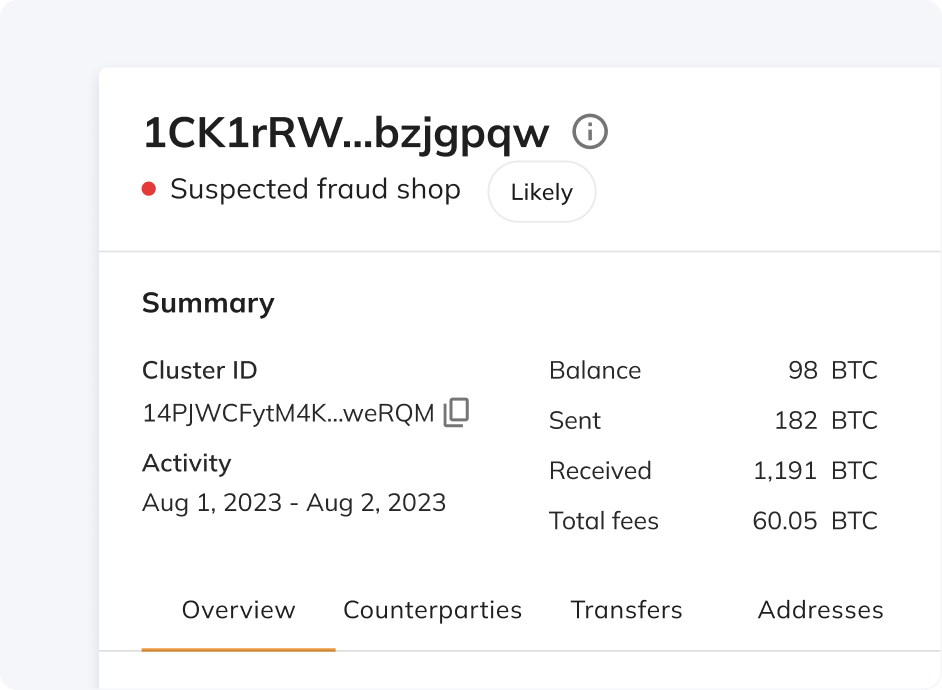This screenshot has height=690, width=942.
Task: Select the Addresses tab
Action: 820,610
